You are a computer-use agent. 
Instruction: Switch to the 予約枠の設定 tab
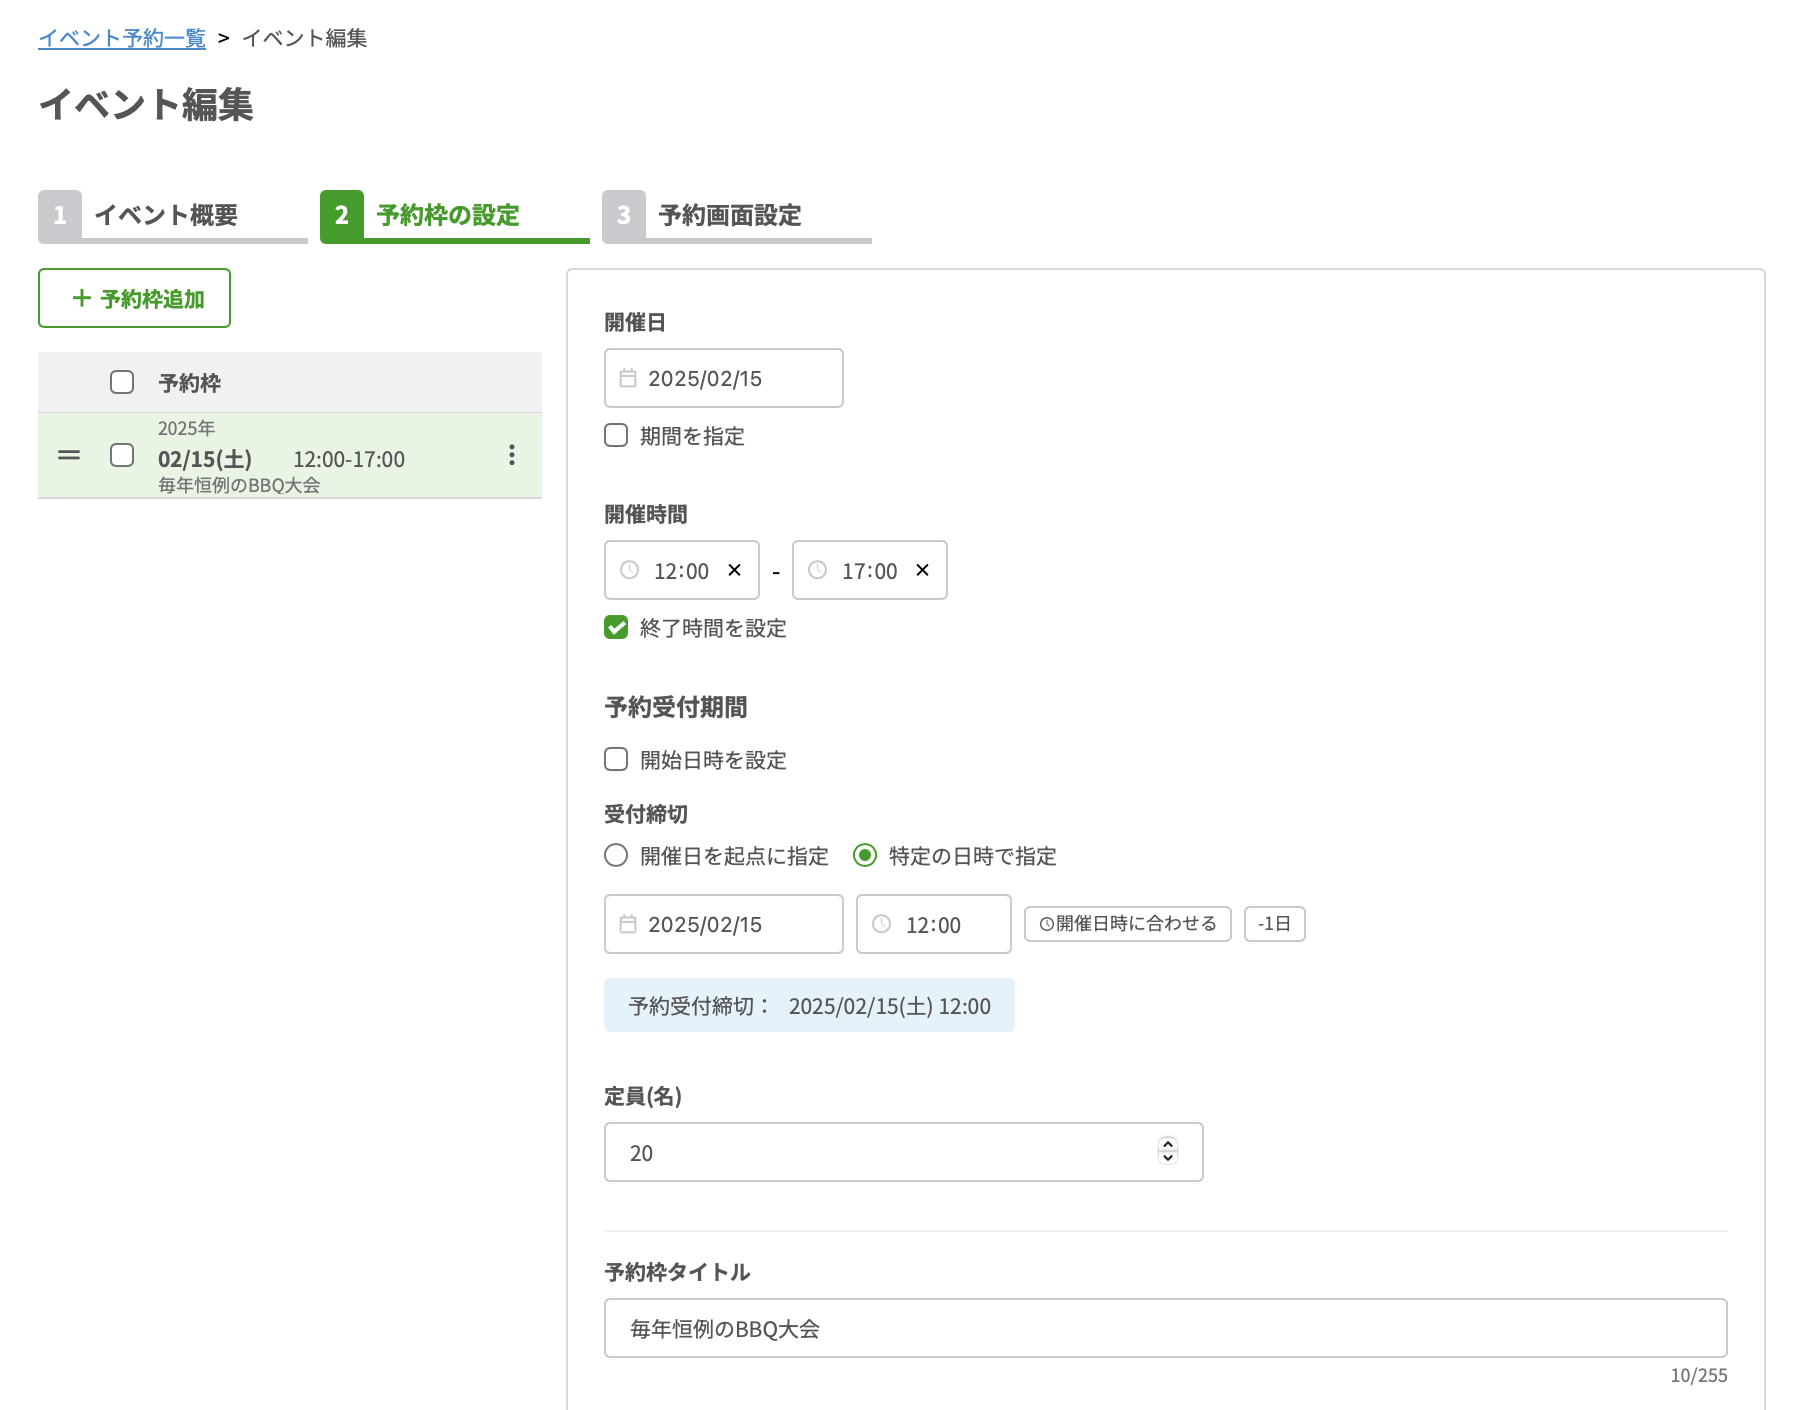click(x=454, y=215)
